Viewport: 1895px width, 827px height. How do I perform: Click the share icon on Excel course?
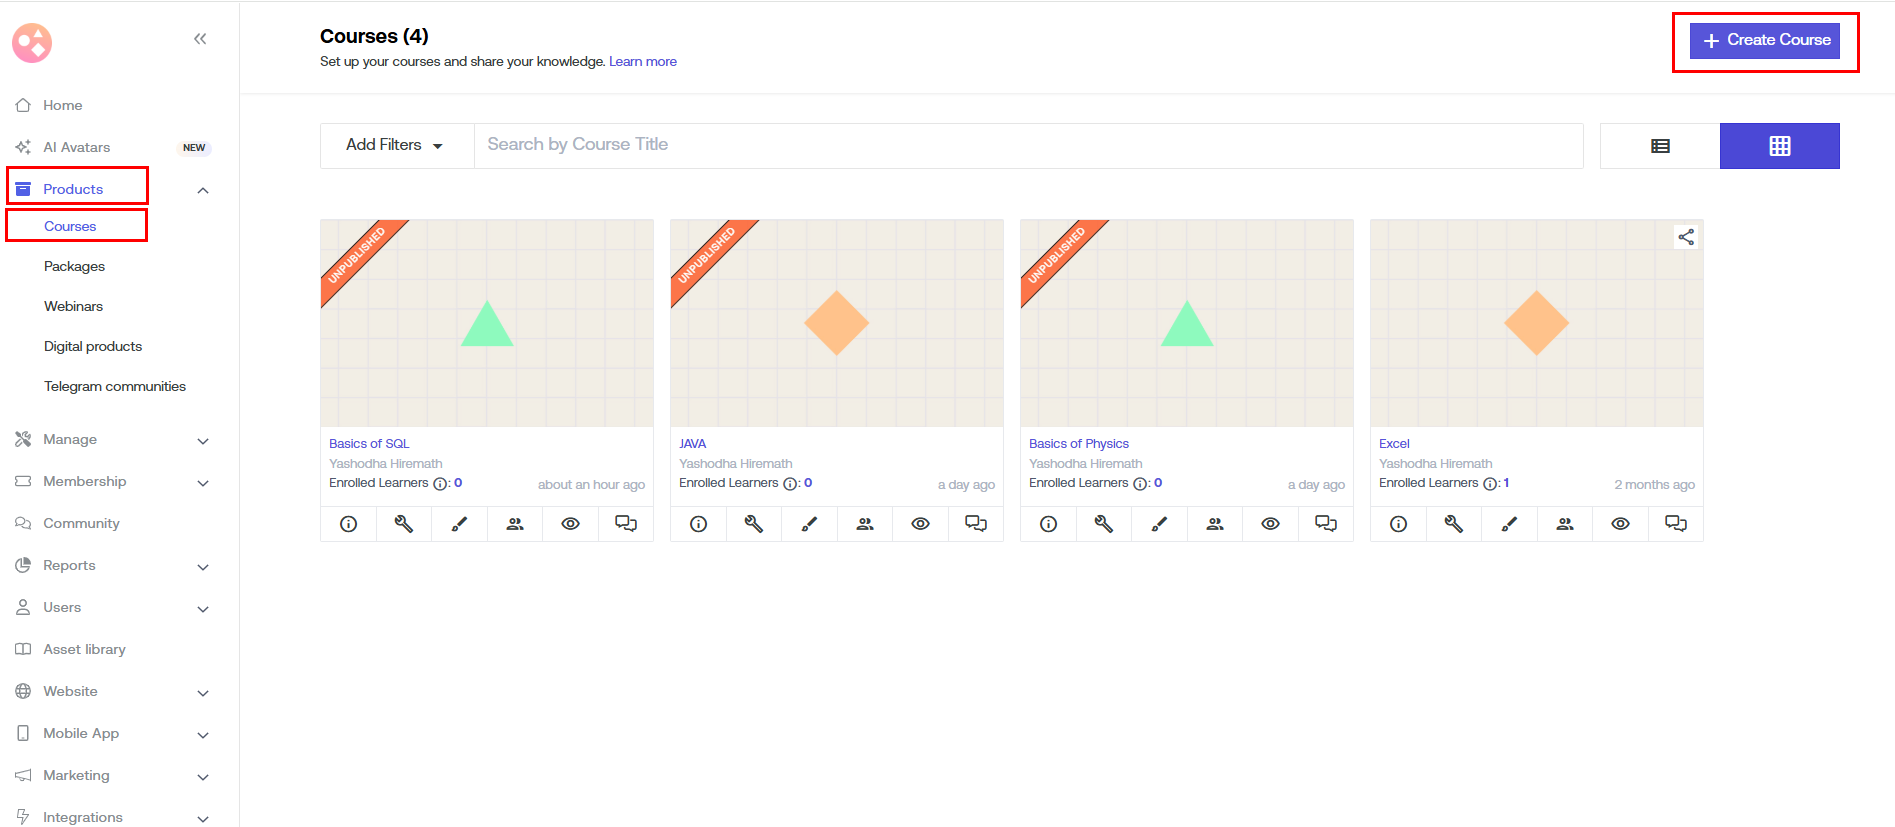coord(1686,237)
